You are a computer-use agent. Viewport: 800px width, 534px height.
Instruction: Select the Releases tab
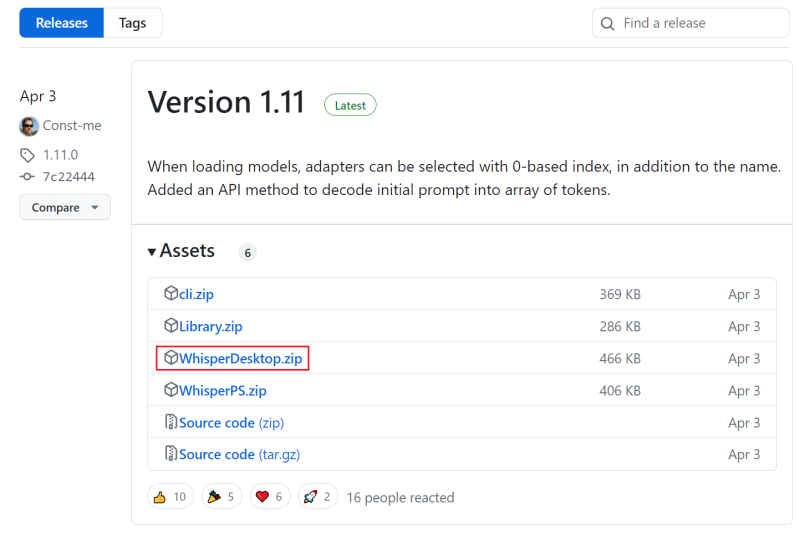coord(61,23)
